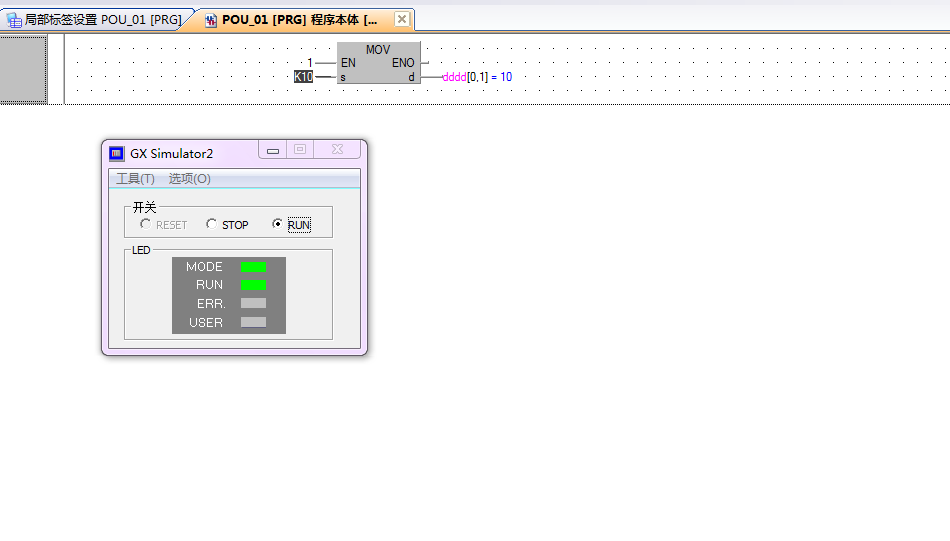Viewport: 950px width, 541px height.
Task: Click the green MODE LED indicator
Action: point(253,267)
